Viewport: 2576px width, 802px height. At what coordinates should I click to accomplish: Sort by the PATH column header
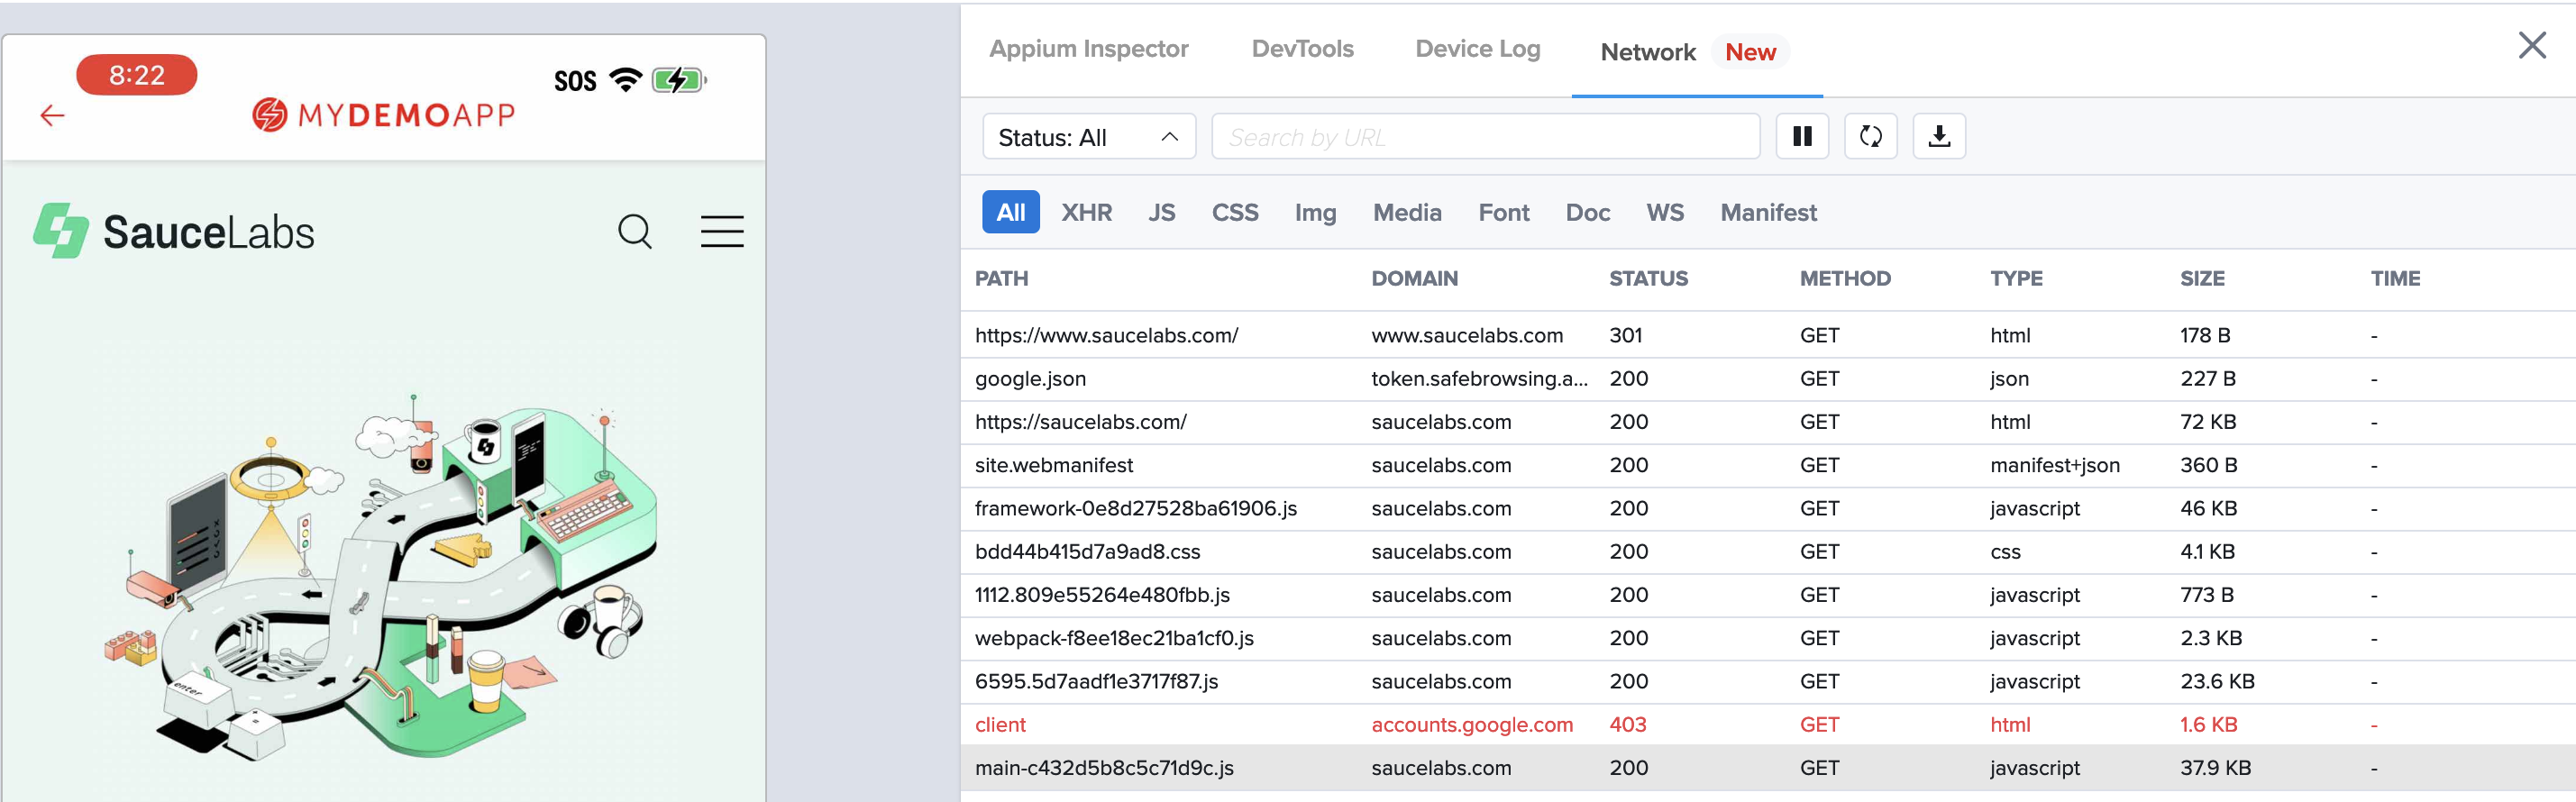(1001, 278)
